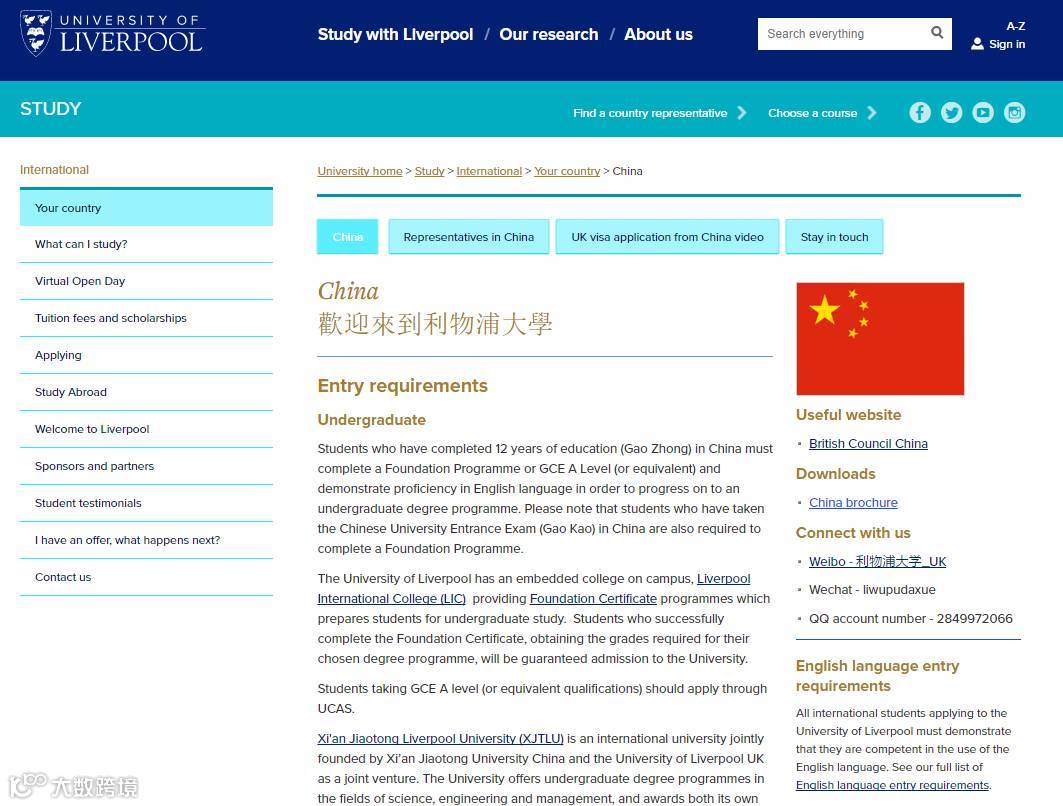Viewport: 1063px width, 806px height.
Task: Open the Twitter icon
Action: [x=951, y=113]
